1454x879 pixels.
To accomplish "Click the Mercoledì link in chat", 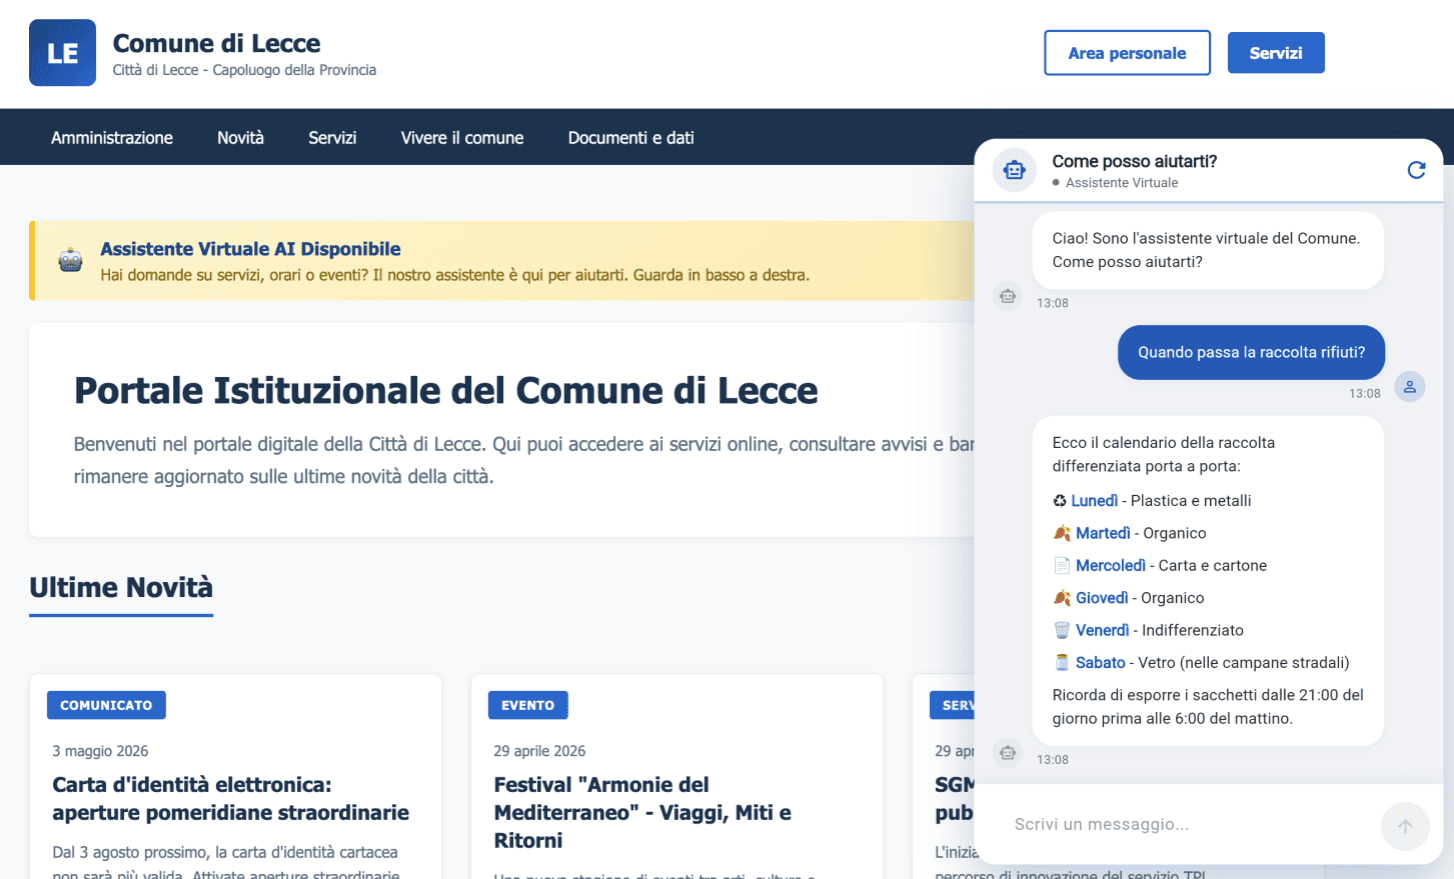I will click(1111, 566).
